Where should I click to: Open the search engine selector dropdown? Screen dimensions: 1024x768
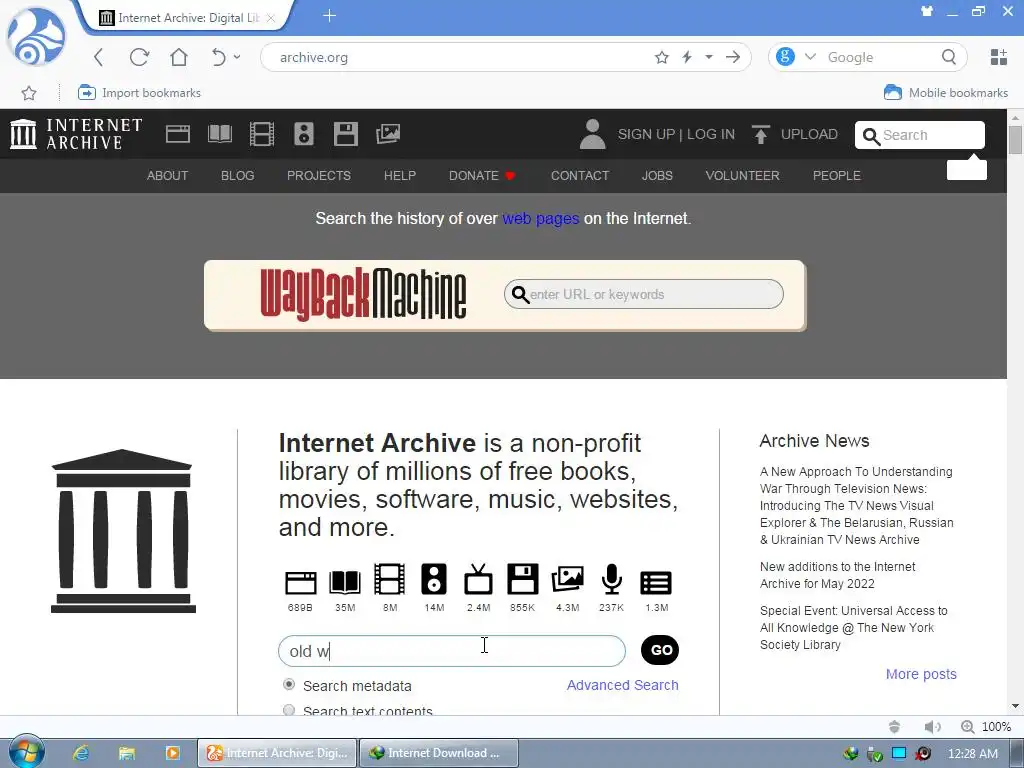click(810, 57)
